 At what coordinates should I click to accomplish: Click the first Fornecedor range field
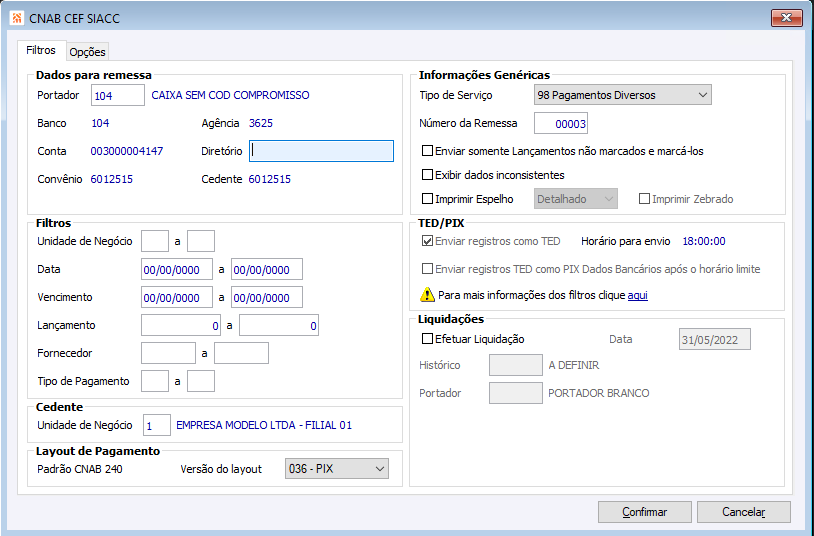point(168,353)
